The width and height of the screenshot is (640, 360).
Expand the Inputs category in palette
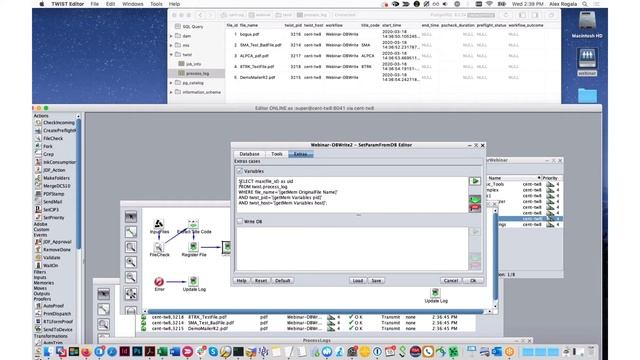coord(40,277)
